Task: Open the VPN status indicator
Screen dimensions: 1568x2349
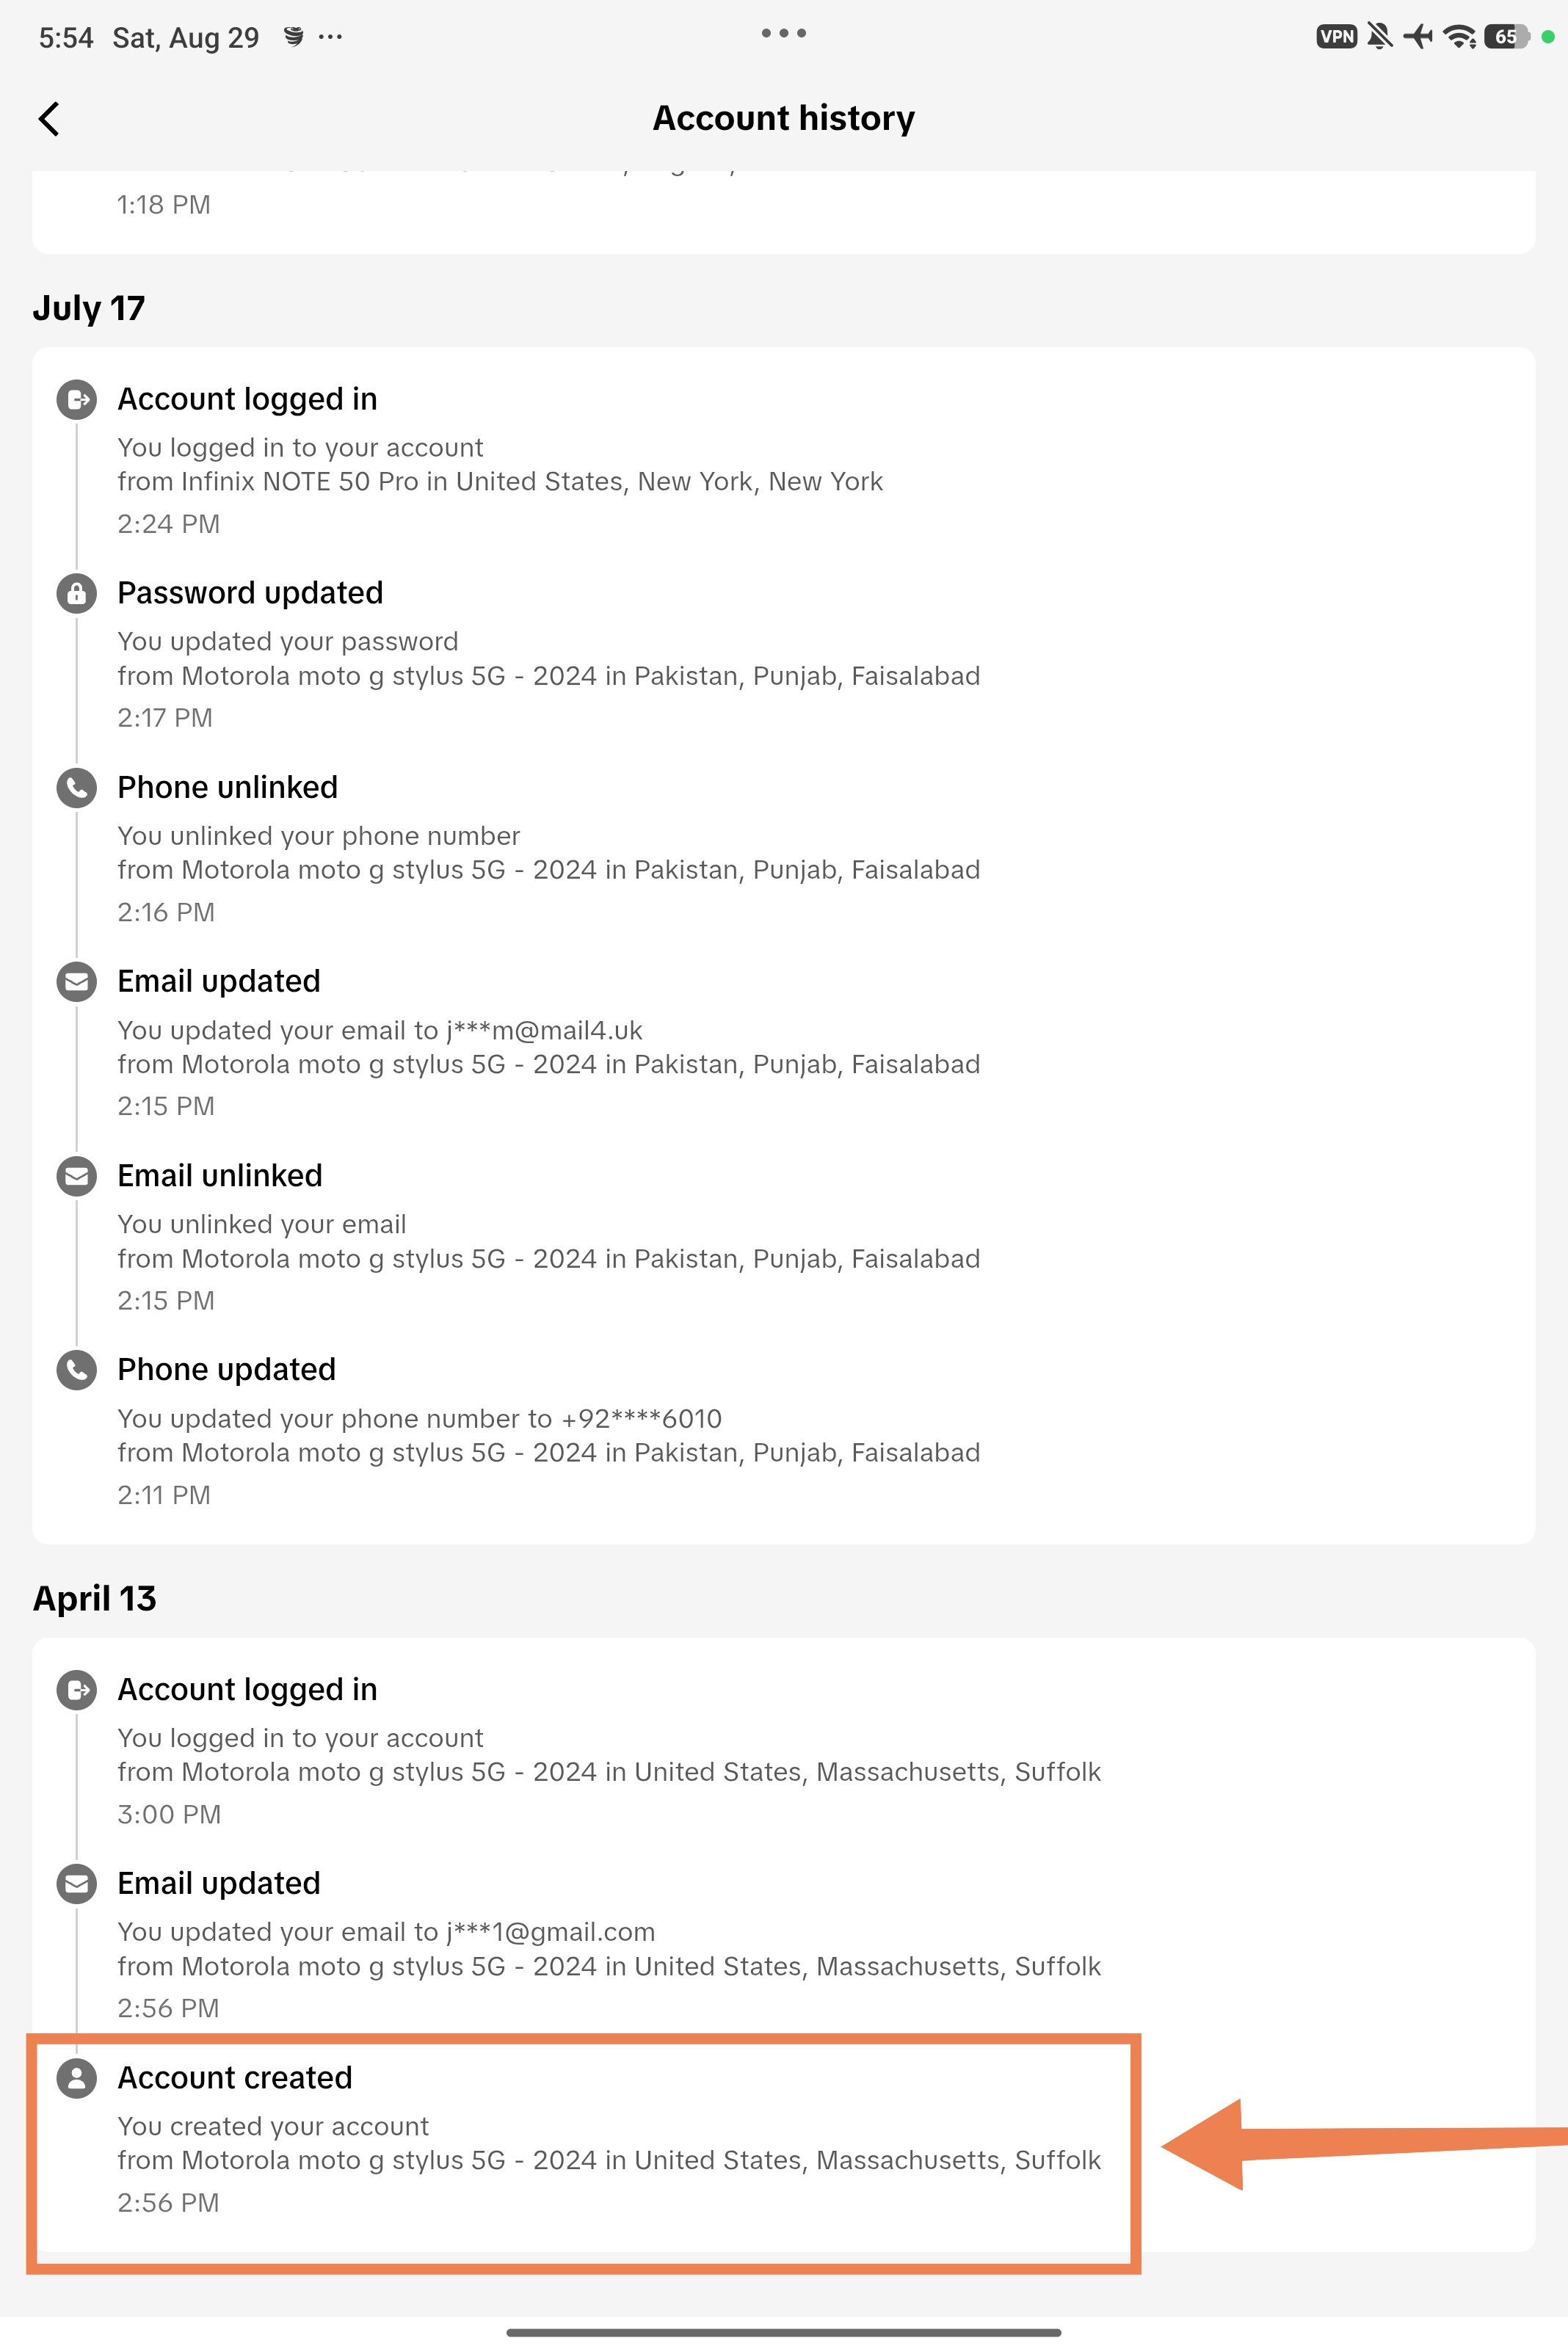Action: point(1336,37)
